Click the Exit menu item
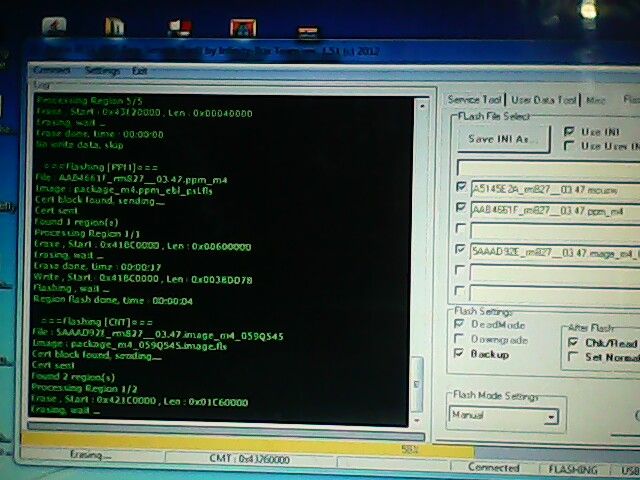 click(x=140, y=71)
